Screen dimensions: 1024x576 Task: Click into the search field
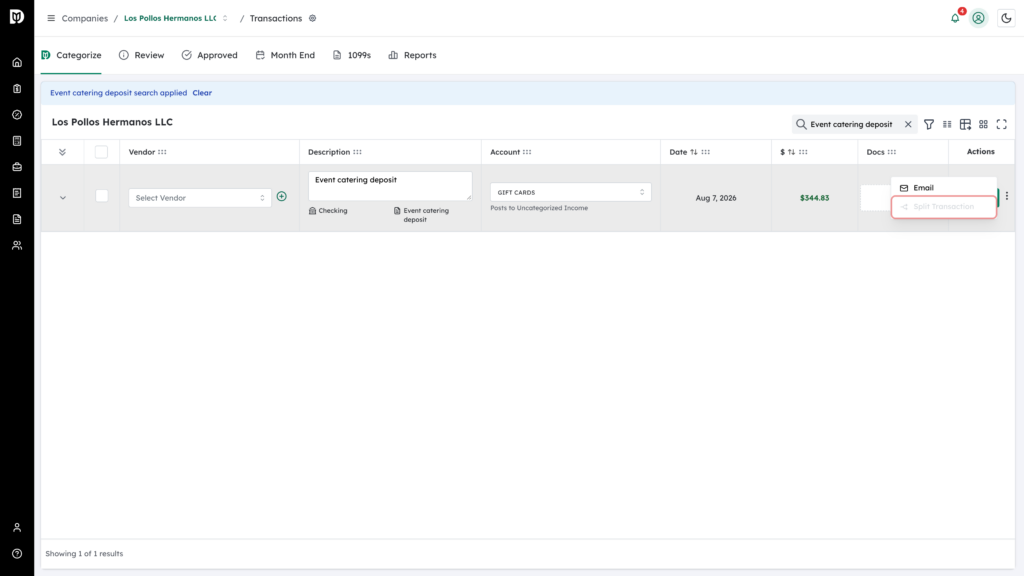click(x=852, y=124)
